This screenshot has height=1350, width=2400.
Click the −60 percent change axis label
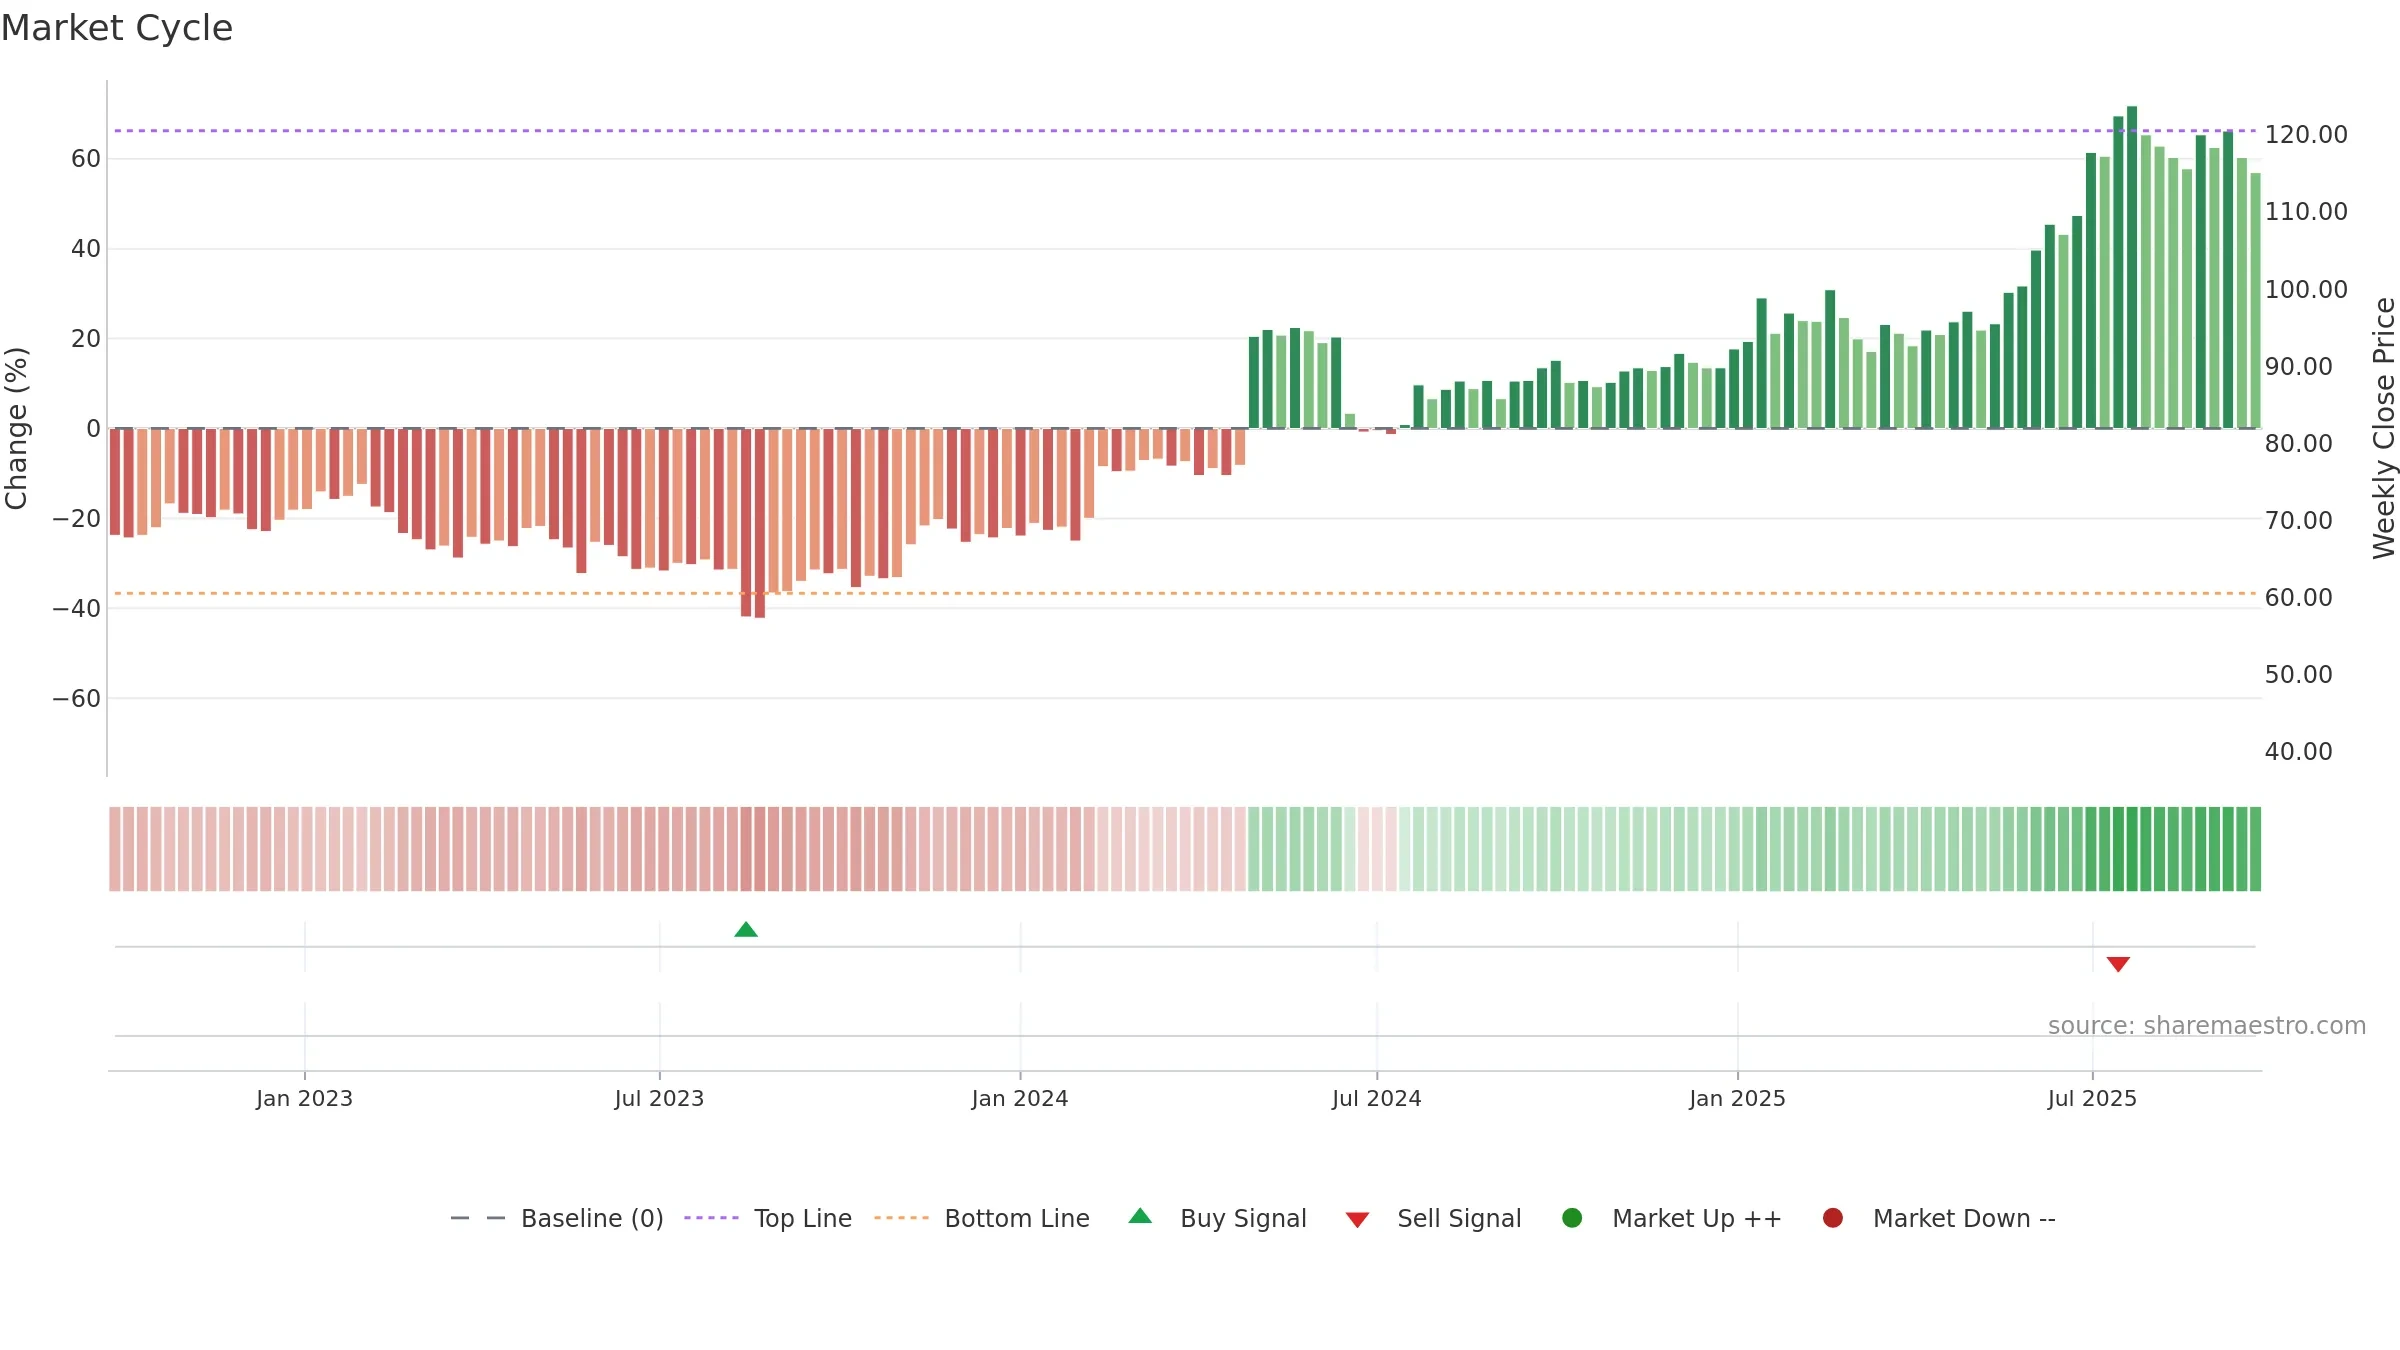(x=77, y=698)
